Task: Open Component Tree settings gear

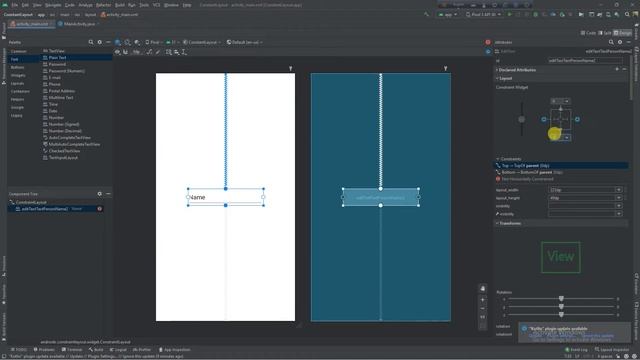Action: (100, 194)
